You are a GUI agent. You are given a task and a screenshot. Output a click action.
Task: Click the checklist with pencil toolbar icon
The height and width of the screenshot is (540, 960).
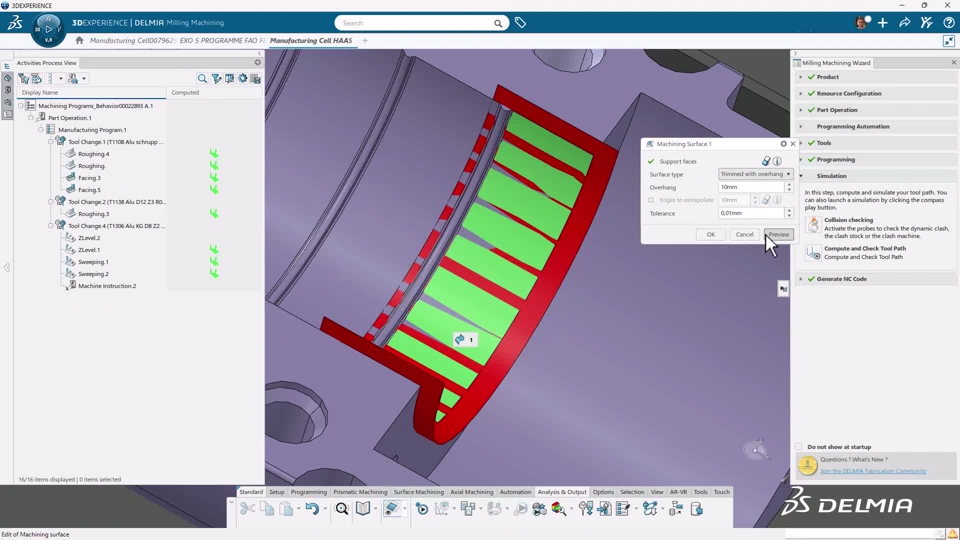(623, 509)
